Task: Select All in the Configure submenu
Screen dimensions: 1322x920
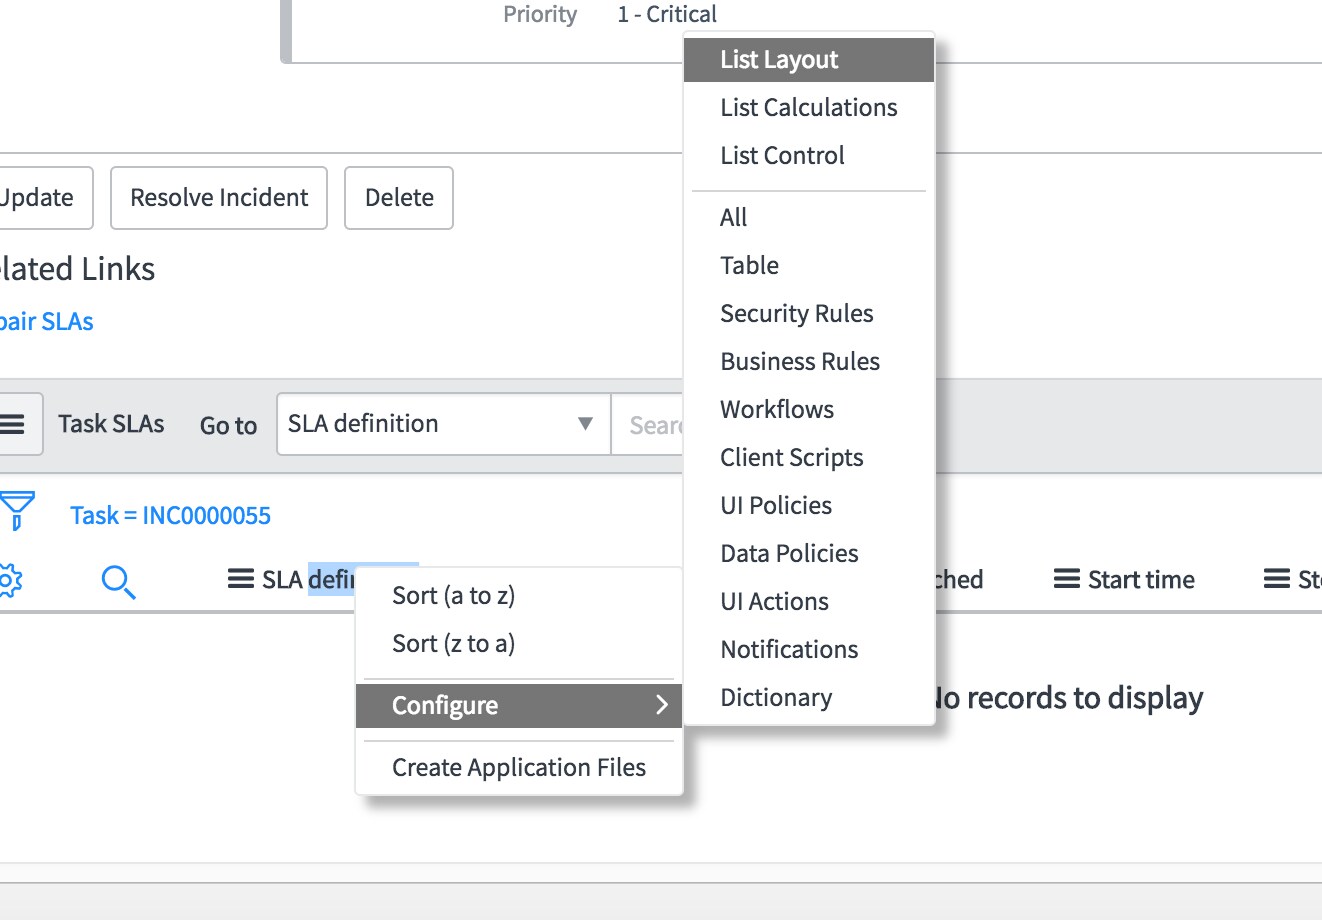Action: tap(809, 217)
